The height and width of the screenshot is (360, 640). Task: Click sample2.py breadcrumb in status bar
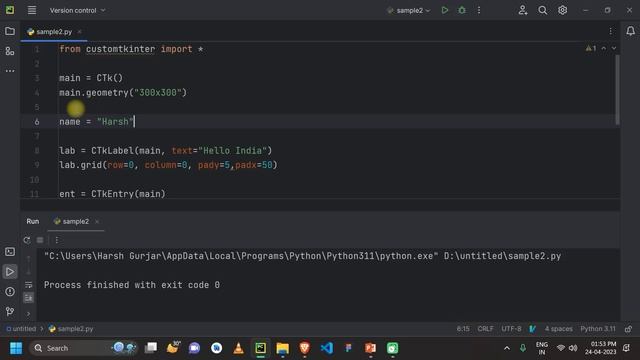(x=71, y=329)
